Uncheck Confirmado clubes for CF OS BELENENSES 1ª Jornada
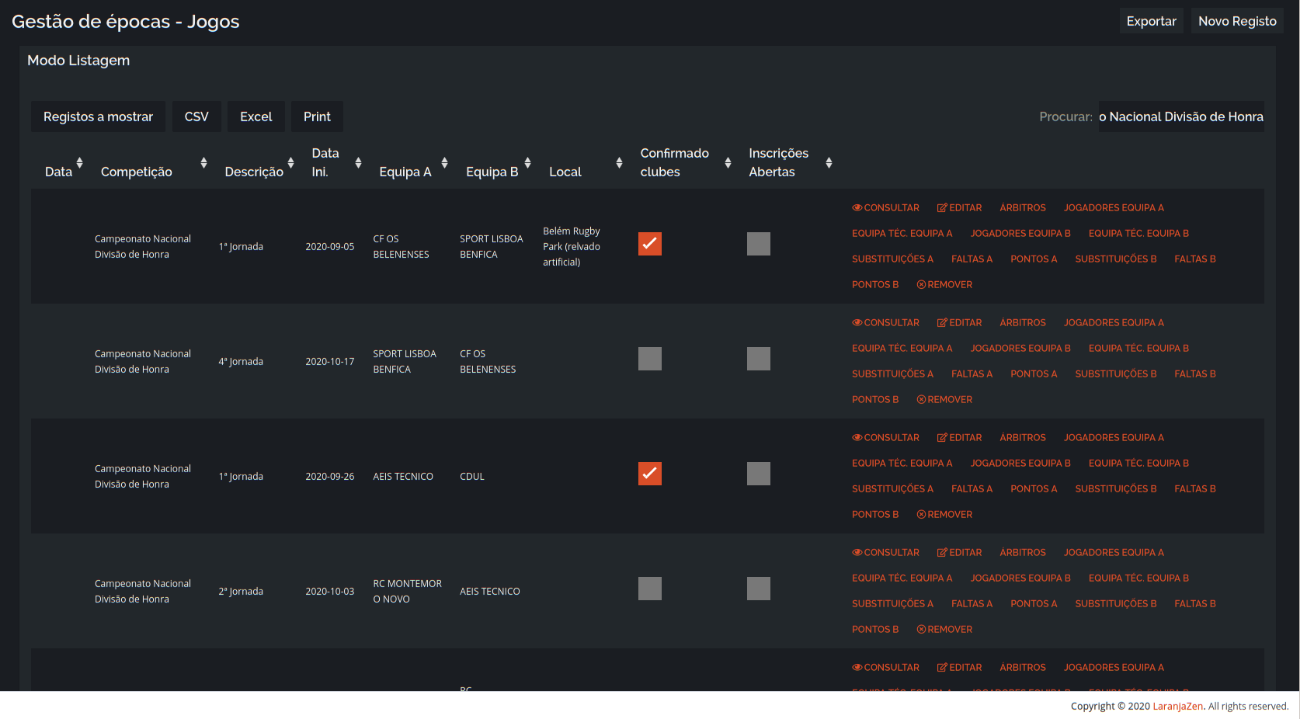1300x719 pixels. (x=650, y=244)
